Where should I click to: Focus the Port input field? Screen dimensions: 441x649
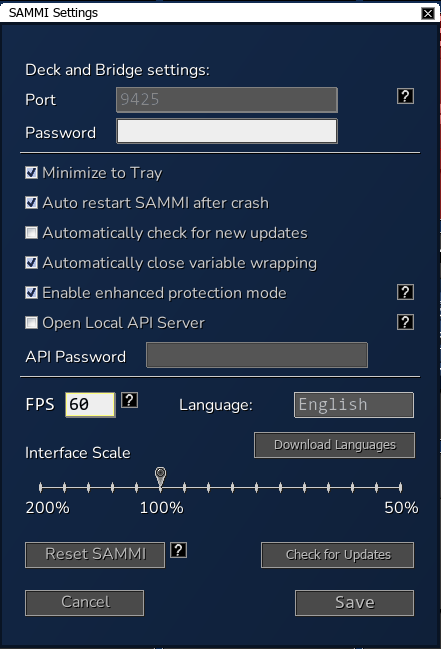pyautogui.click(x=227, y=100)
